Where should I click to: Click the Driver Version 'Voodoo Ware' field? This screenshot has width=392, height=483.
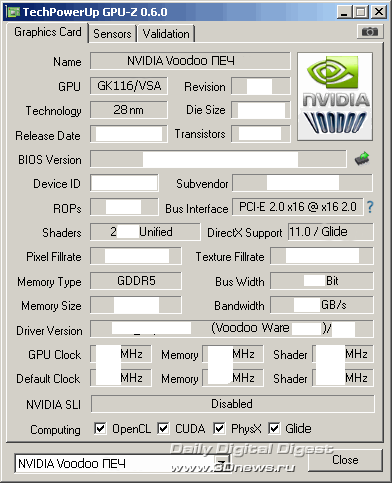point(232,328)
